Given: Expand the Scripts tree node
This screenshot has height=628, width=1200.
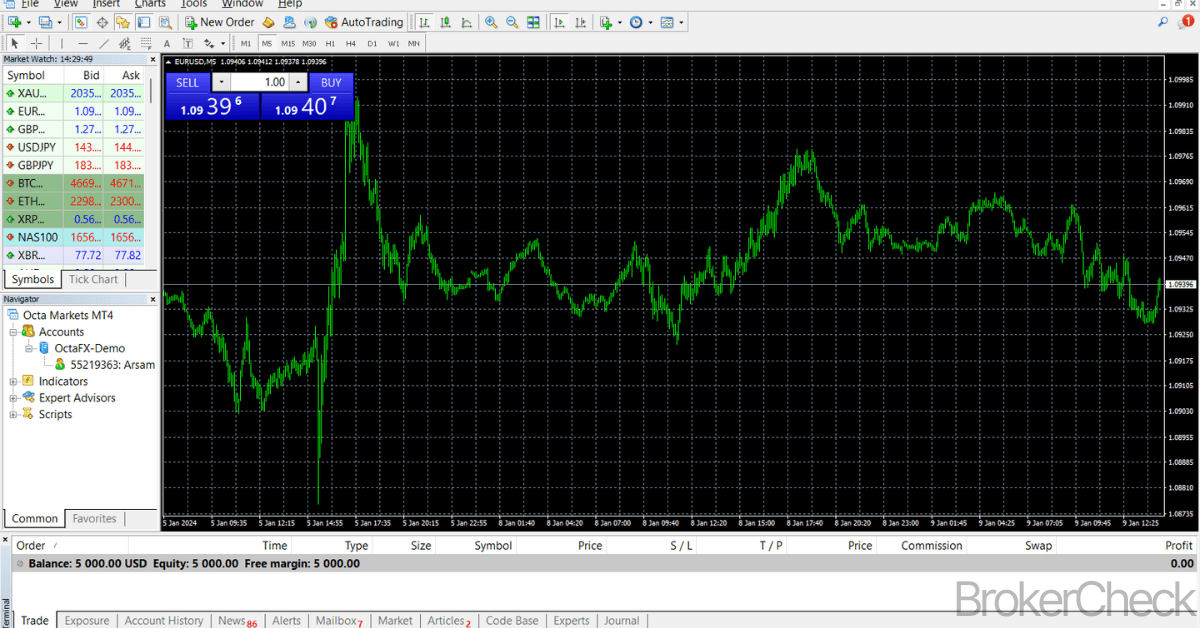Looking at the screenshot, I should [x=13, y=414].
